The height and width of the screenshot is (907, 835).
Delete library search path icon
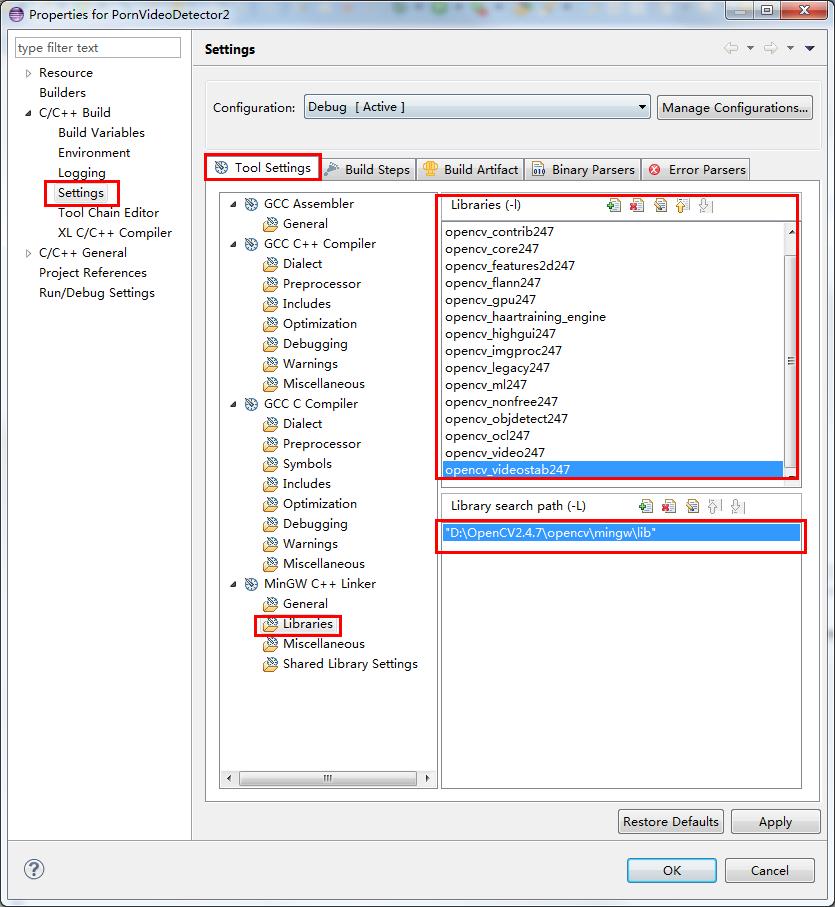click(x=669, y=507)
